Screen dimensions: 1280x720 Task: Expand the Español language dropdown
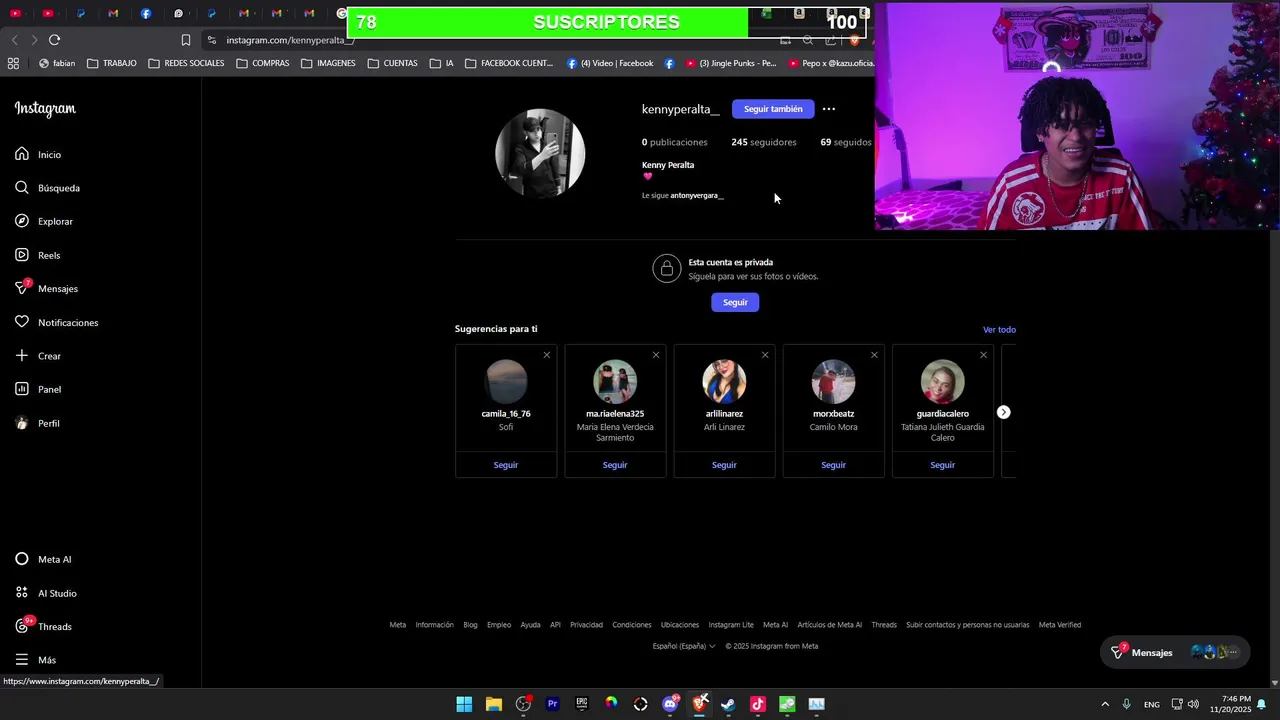pyautogui.click(x=684, y=646)
